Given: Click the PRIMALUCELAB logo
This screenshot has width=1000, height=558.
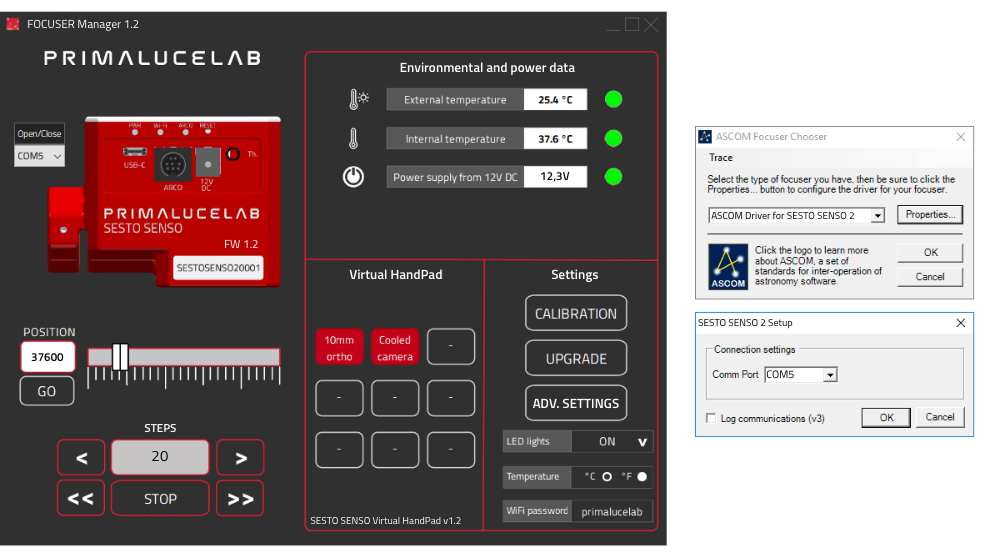Looking at the screenshot, I should 152,58.
